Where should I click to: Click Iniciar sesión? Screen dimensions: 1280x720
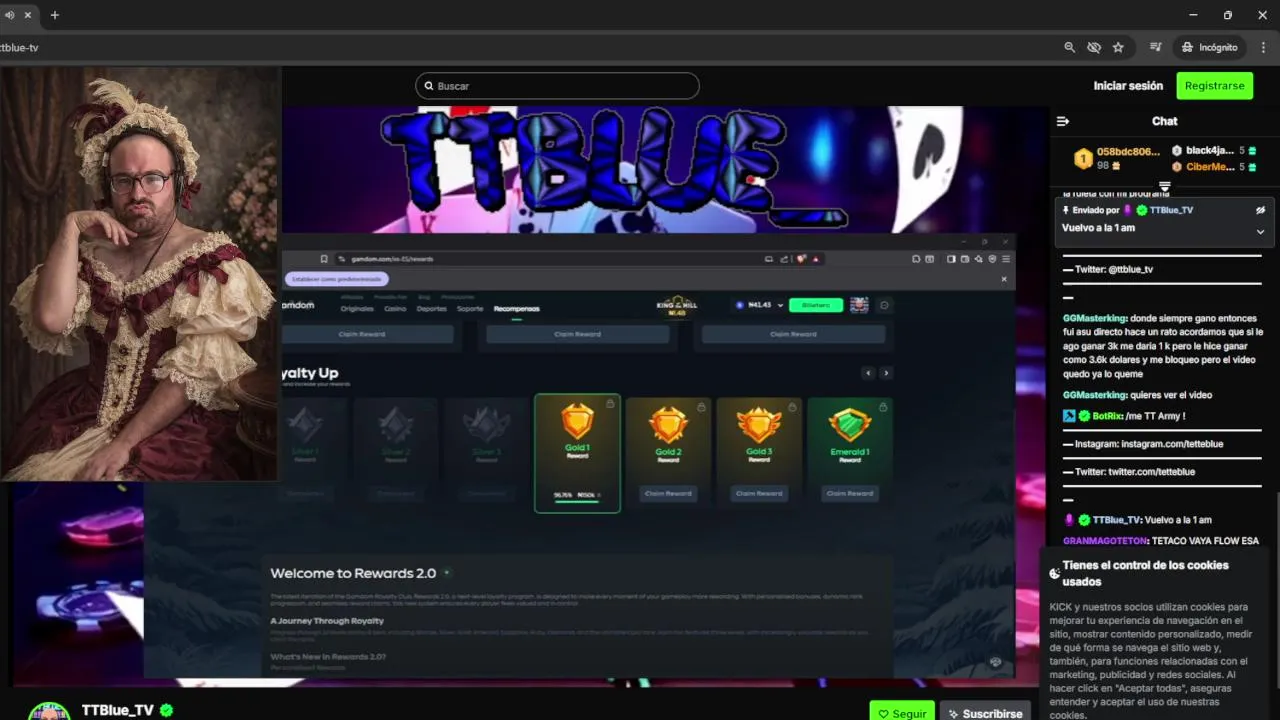pos(1128,86)
